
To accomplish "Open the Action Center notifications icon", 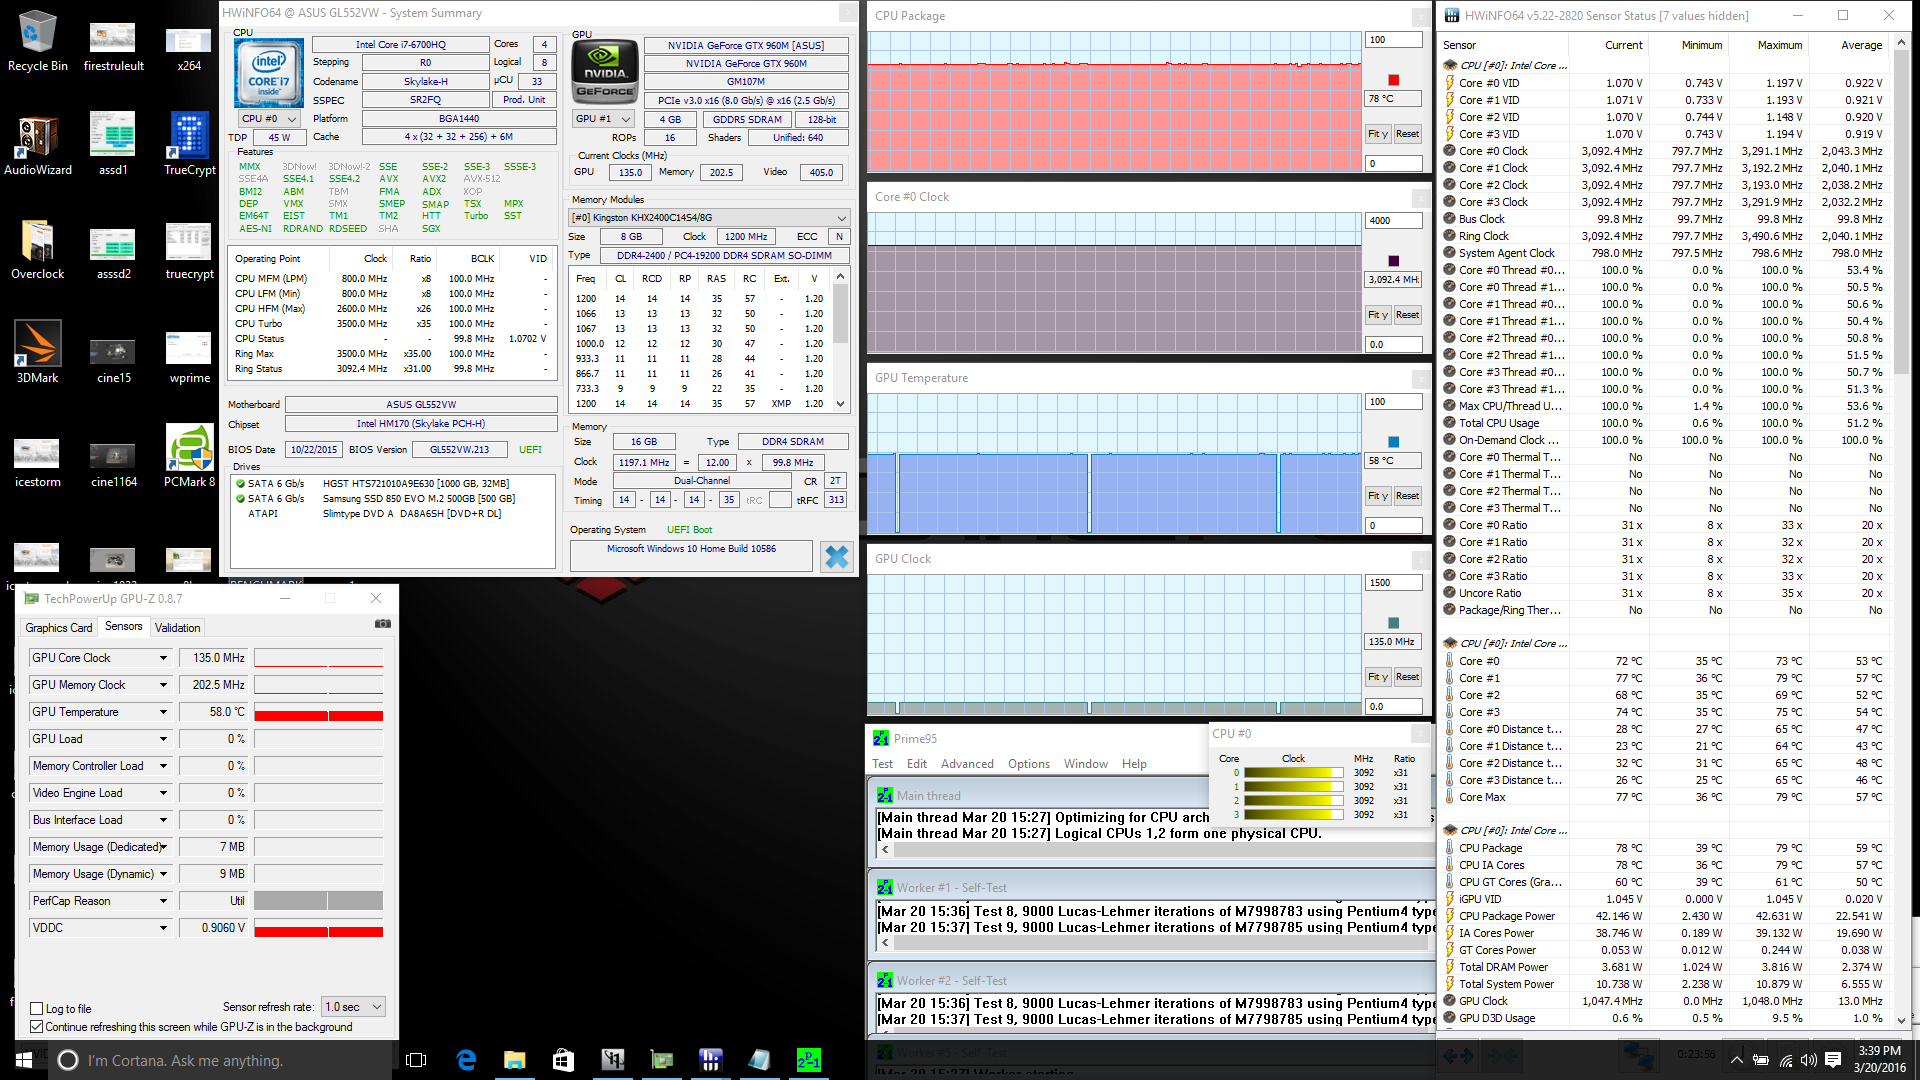I will coord(1833,1060).
